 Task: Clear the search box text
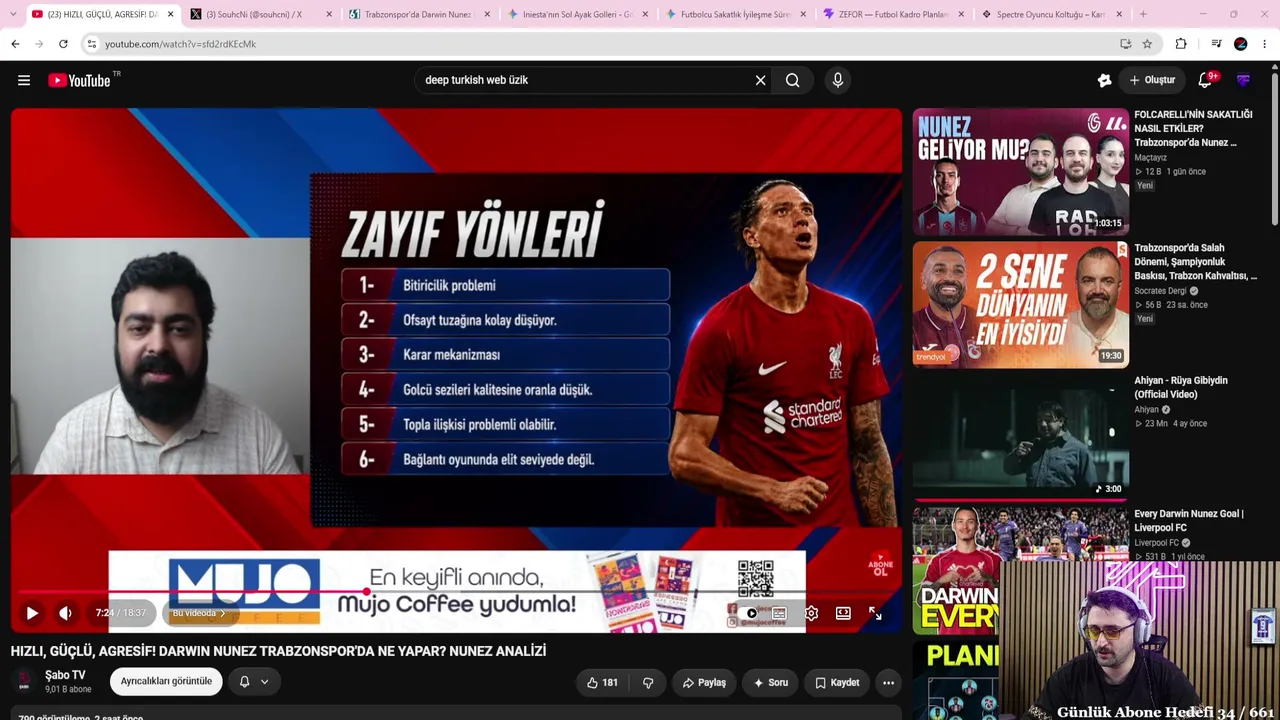(760, 80)
